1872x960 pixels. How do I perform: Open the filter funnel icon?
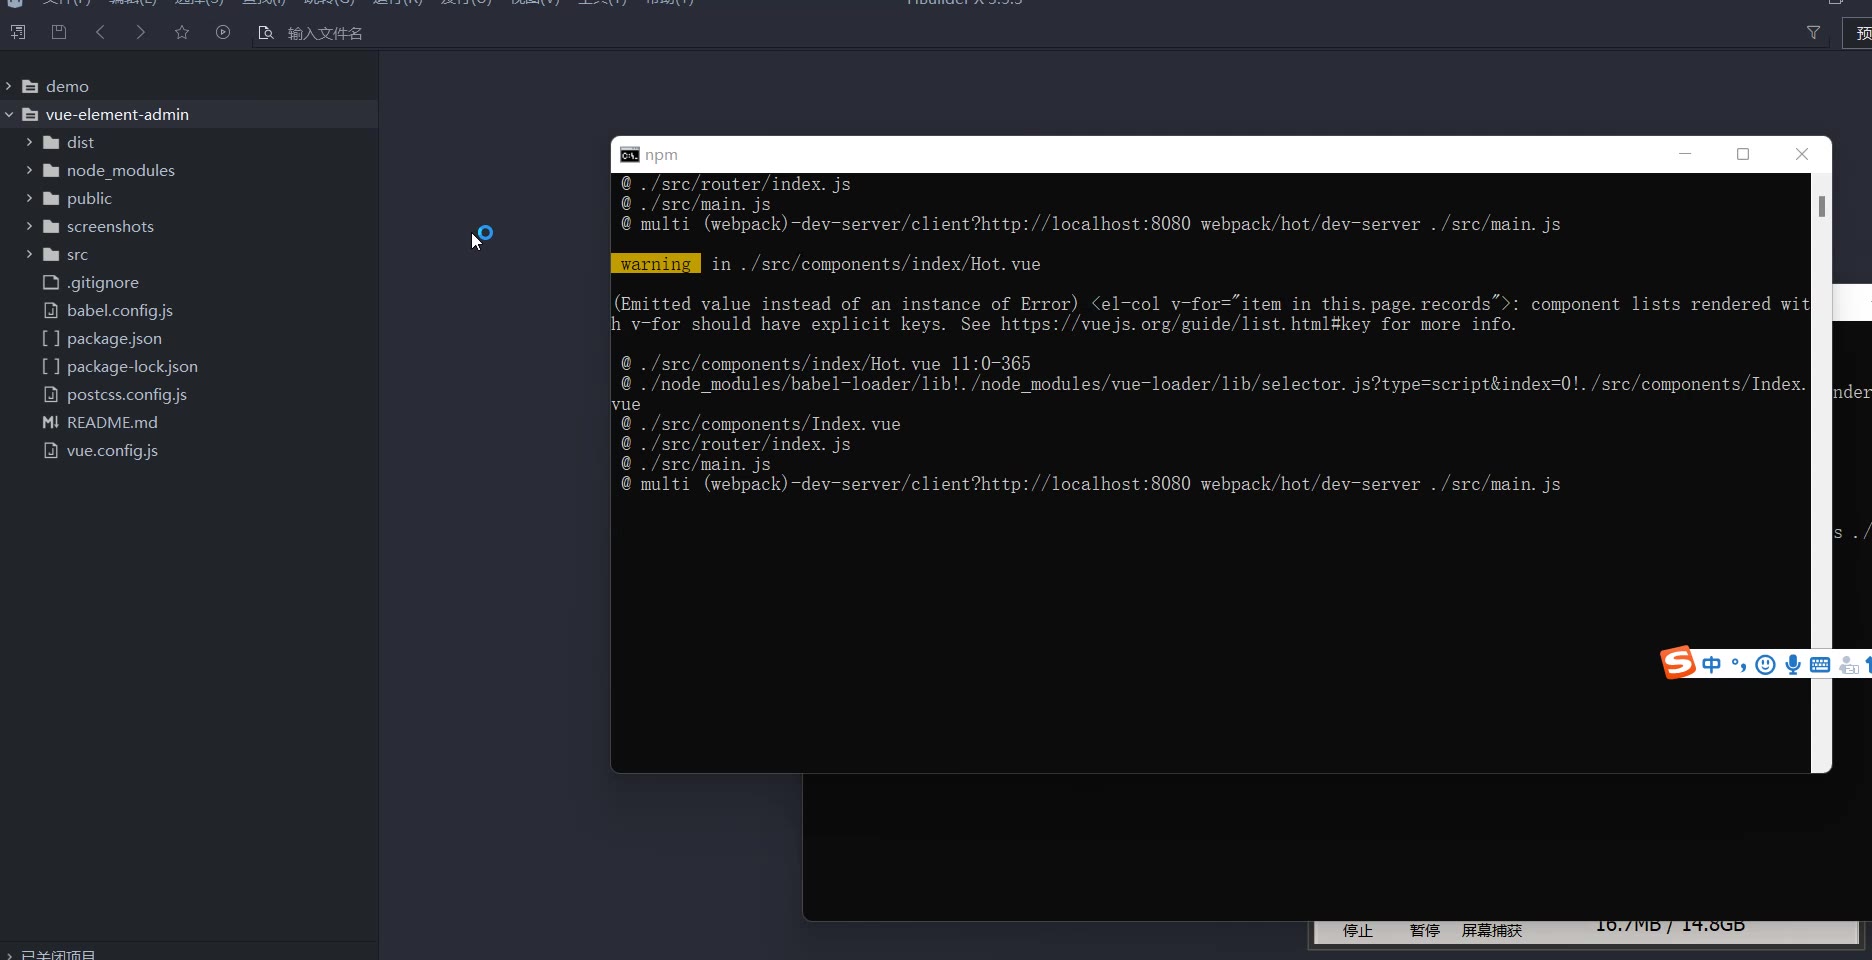pos(1813,33)
